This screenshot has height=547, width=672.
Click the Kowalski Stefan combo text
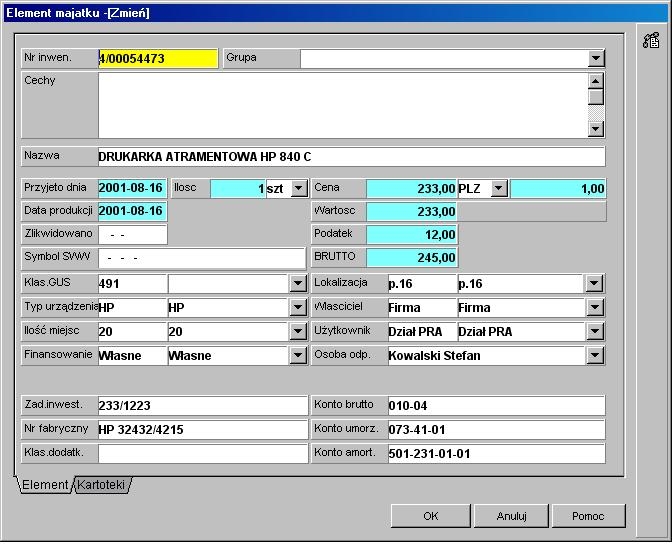coord(434,355)
